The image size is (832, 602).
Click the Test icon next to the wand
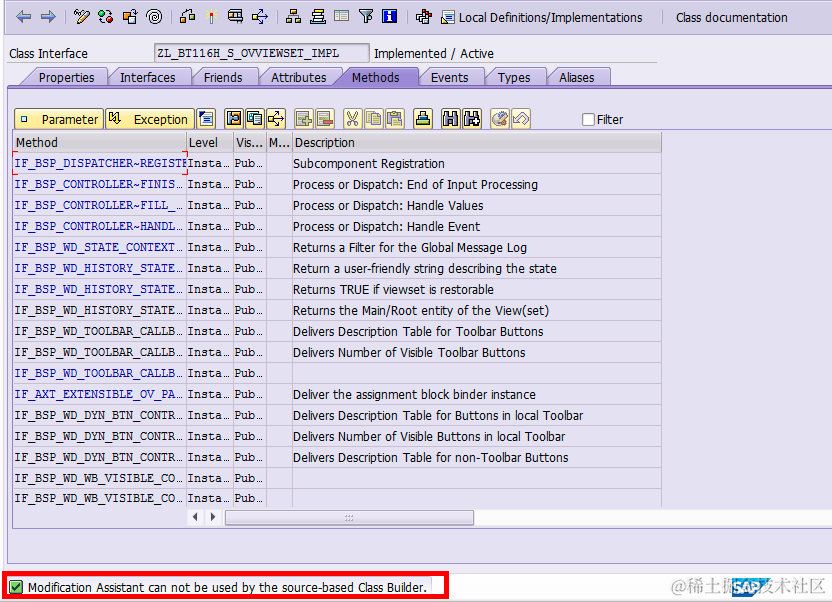235,17
